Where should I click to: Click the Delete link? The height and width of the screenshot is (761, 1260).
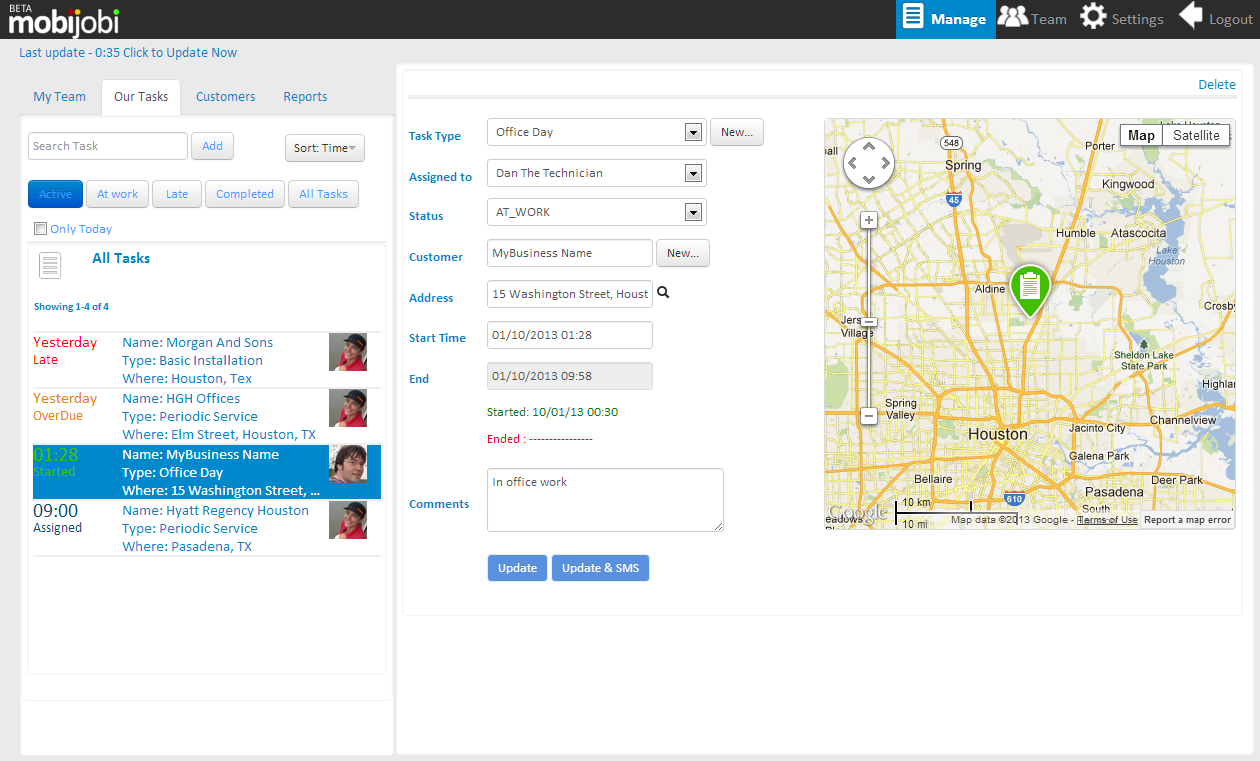pos(1217,85)
